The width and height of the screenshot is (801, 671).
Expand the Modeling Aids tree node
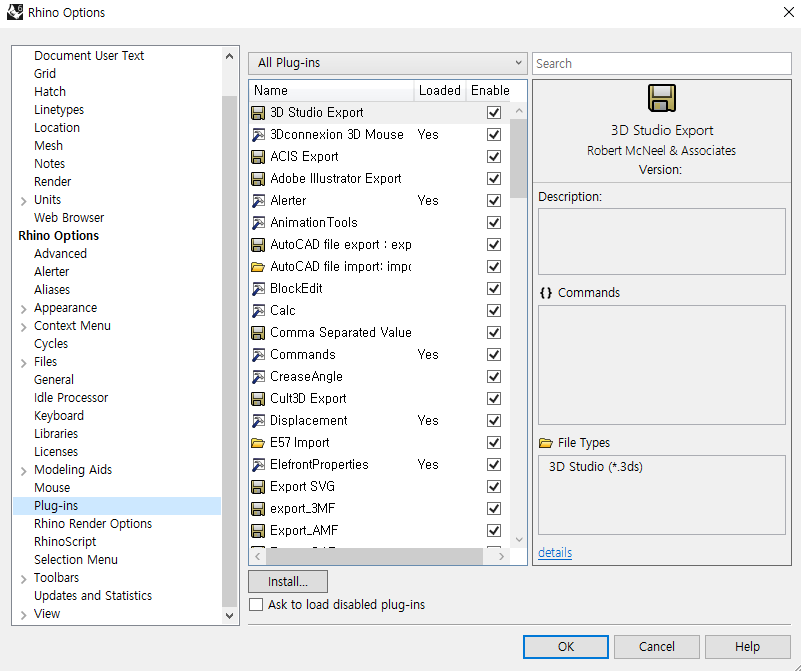[x=23, y=471]
